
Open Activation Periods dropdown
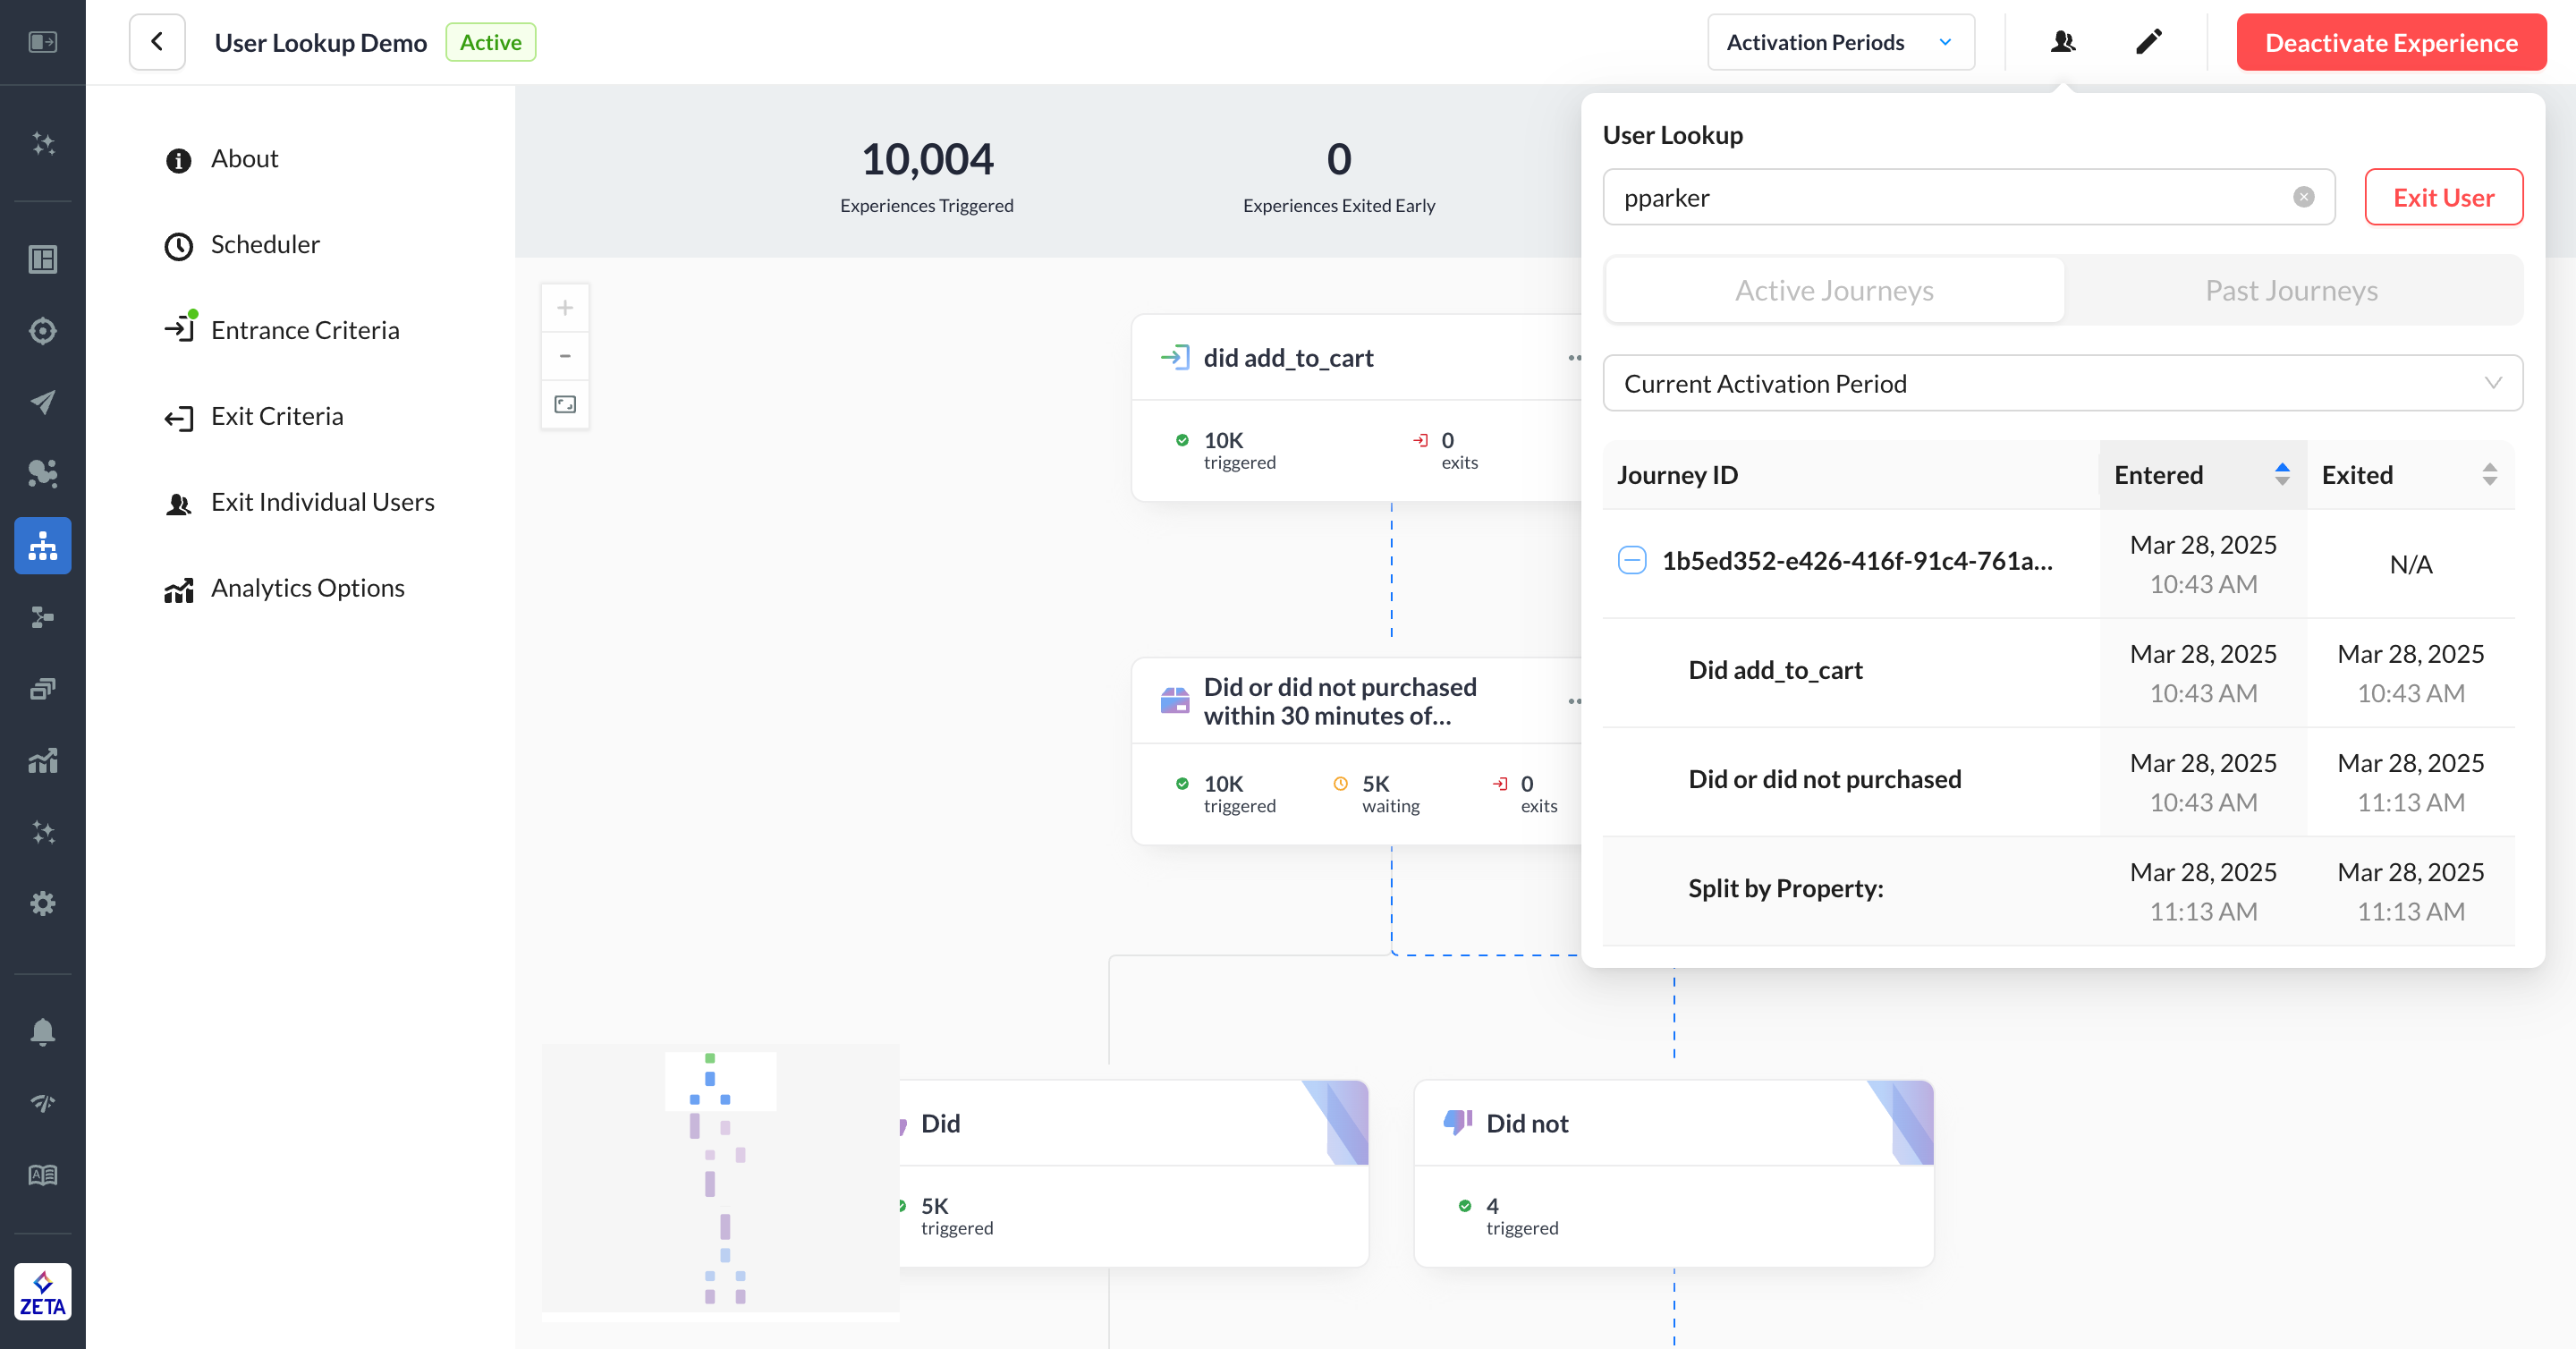pyautogui.click(x=1840, y=42)
